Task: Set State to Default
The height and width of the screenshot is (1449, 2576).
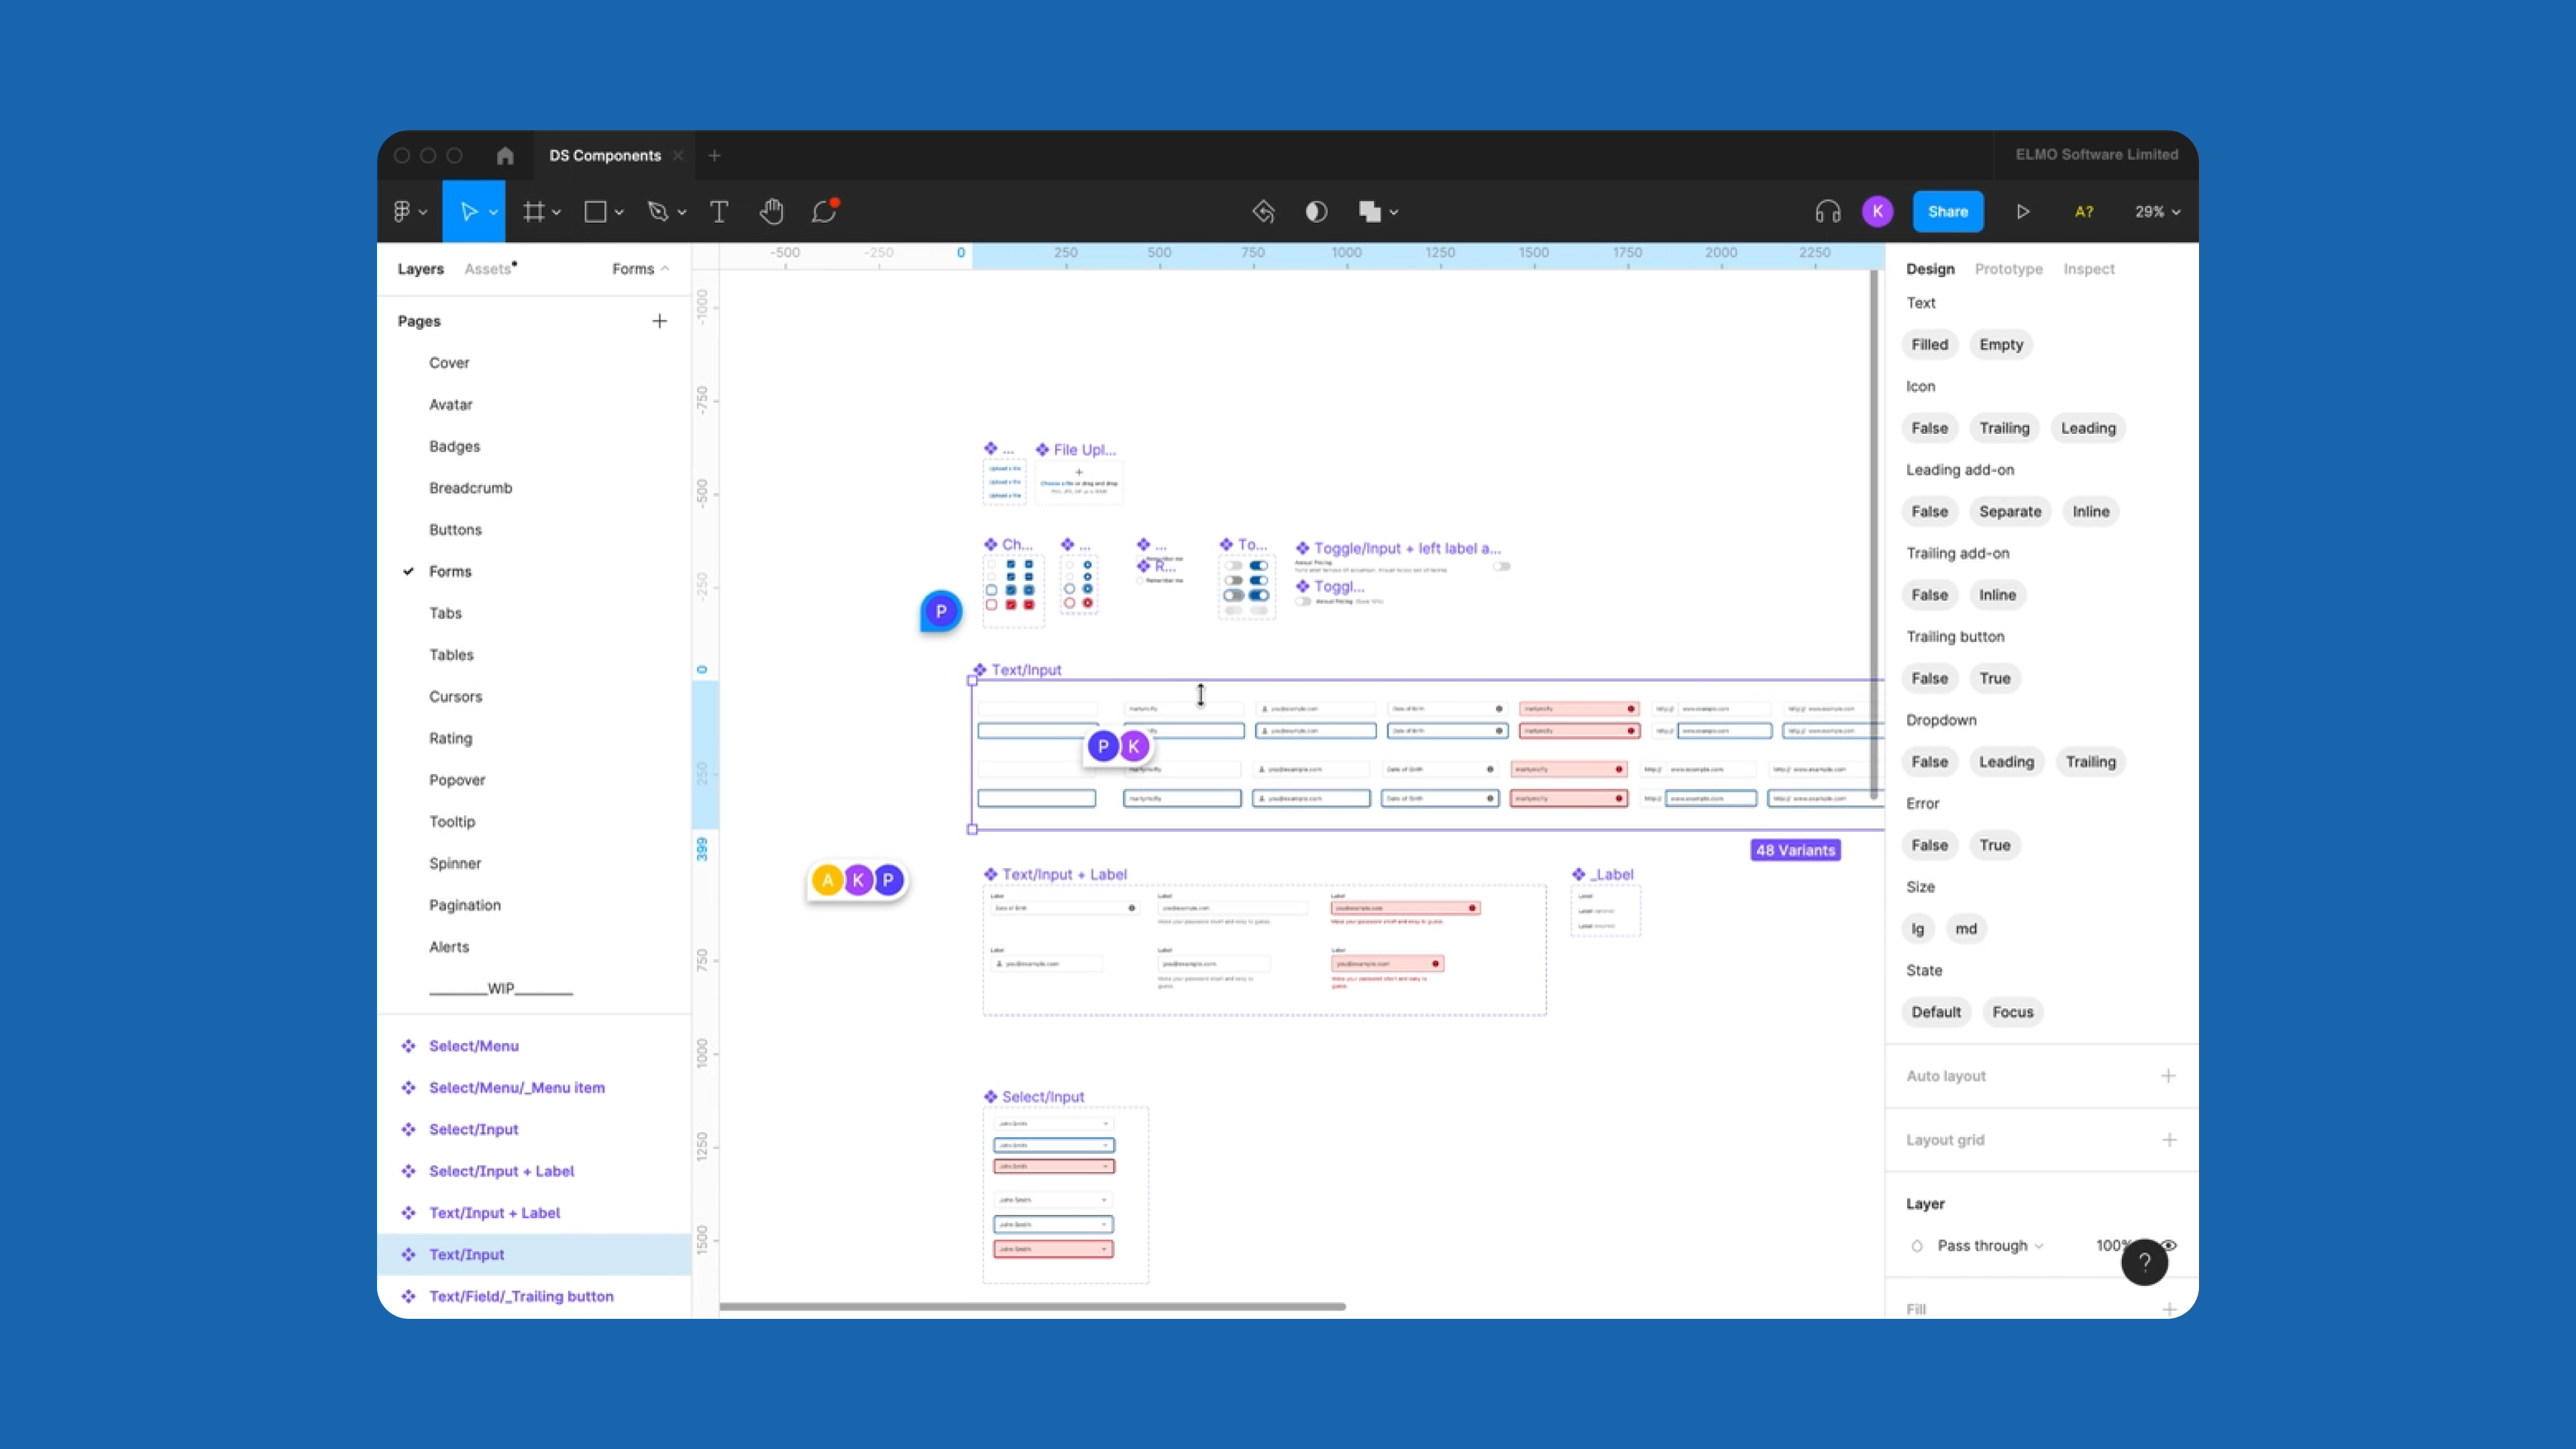Action: tap(1936, 1012)
